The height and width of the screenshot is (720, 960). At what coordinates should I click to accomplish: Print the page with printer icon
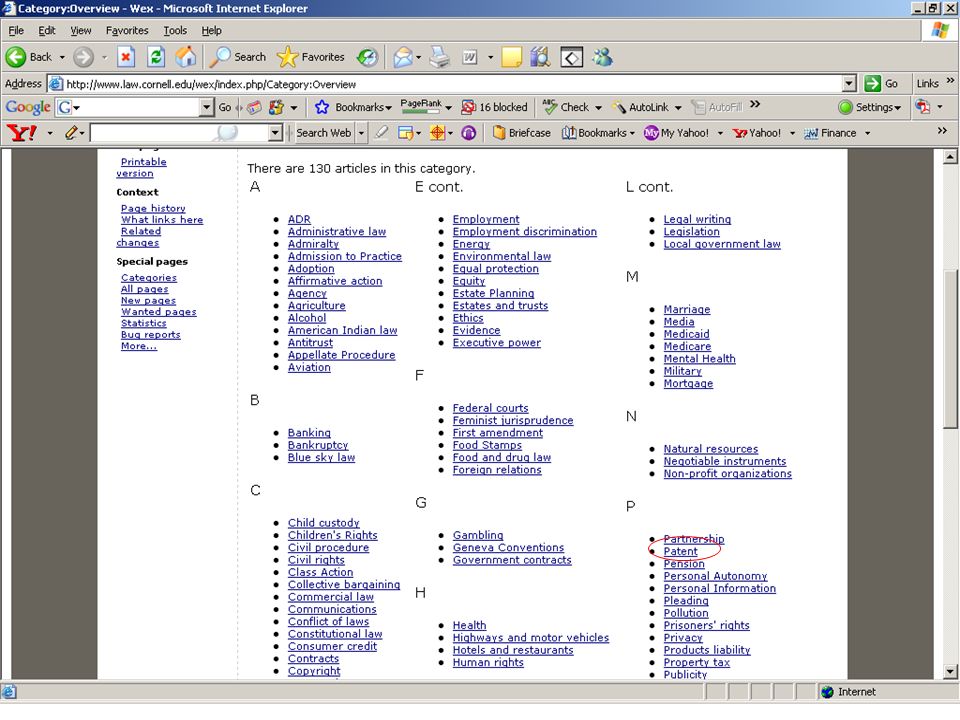click(x=439, y=57)
